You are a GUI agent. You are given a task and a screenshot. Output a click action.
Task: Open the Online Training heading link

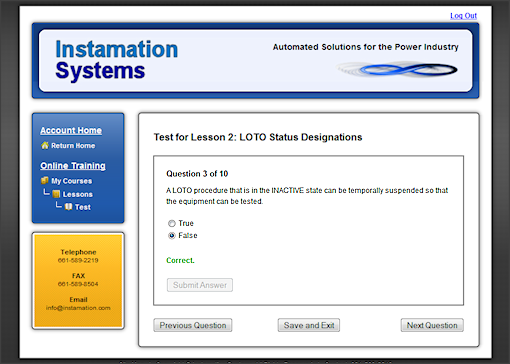pyautogui.click(x=73, y=166)
